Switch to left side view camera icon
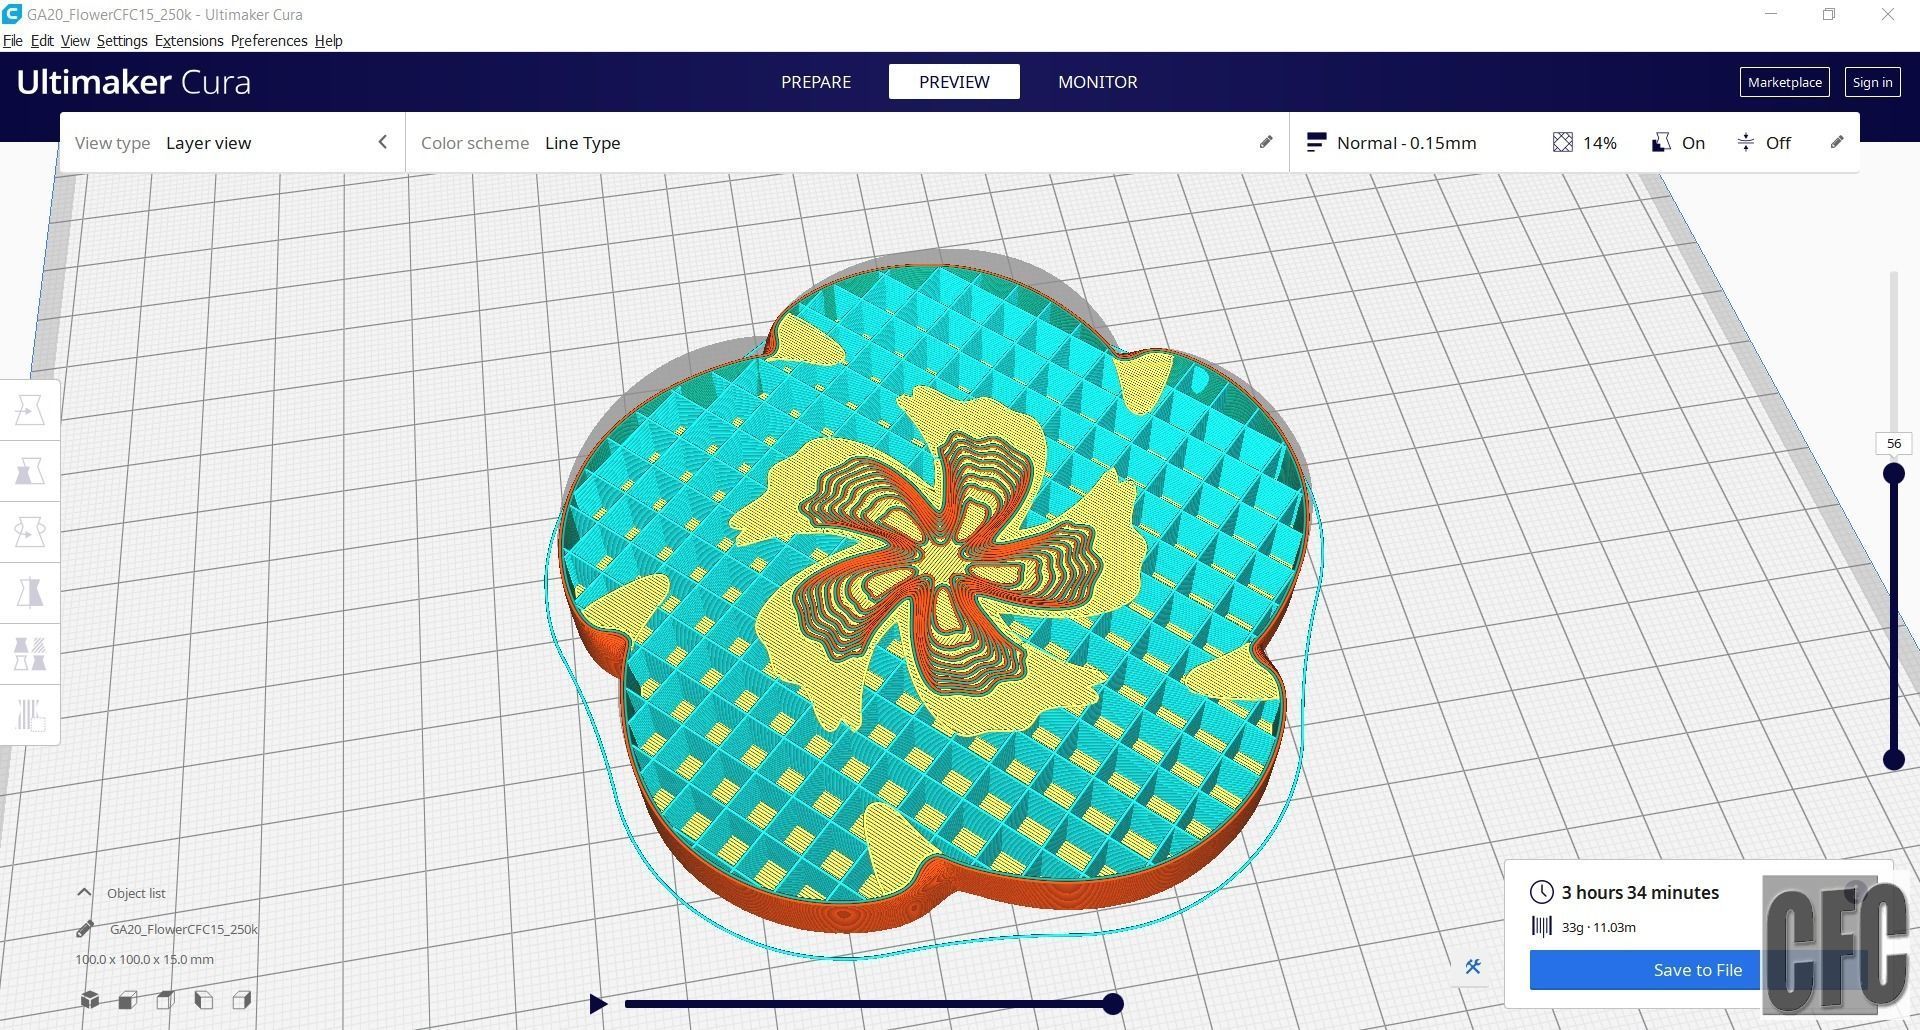 coord(204,1000)
